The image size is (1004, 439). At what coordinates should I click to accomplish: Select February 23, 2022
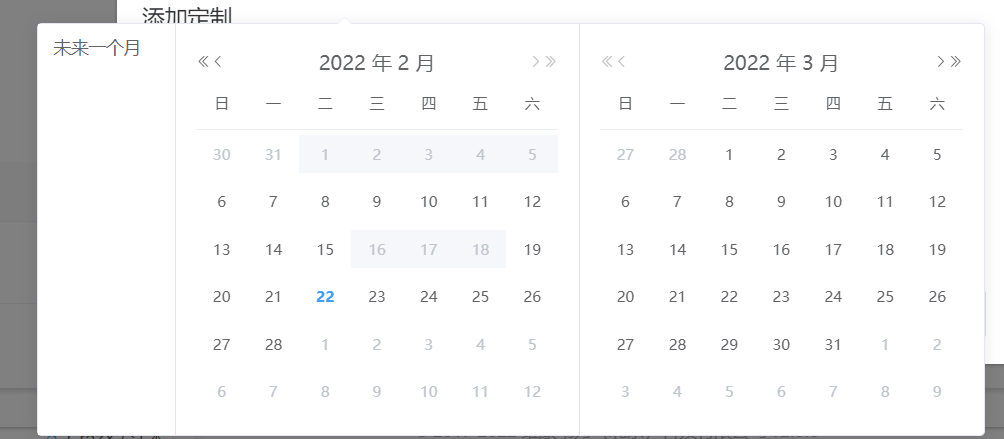pos(376,297)
